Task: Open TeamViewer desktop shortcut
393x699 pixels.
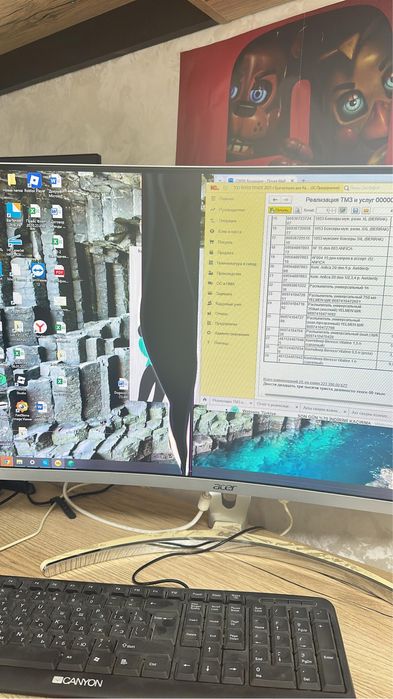Action: (x=38, y=271)
